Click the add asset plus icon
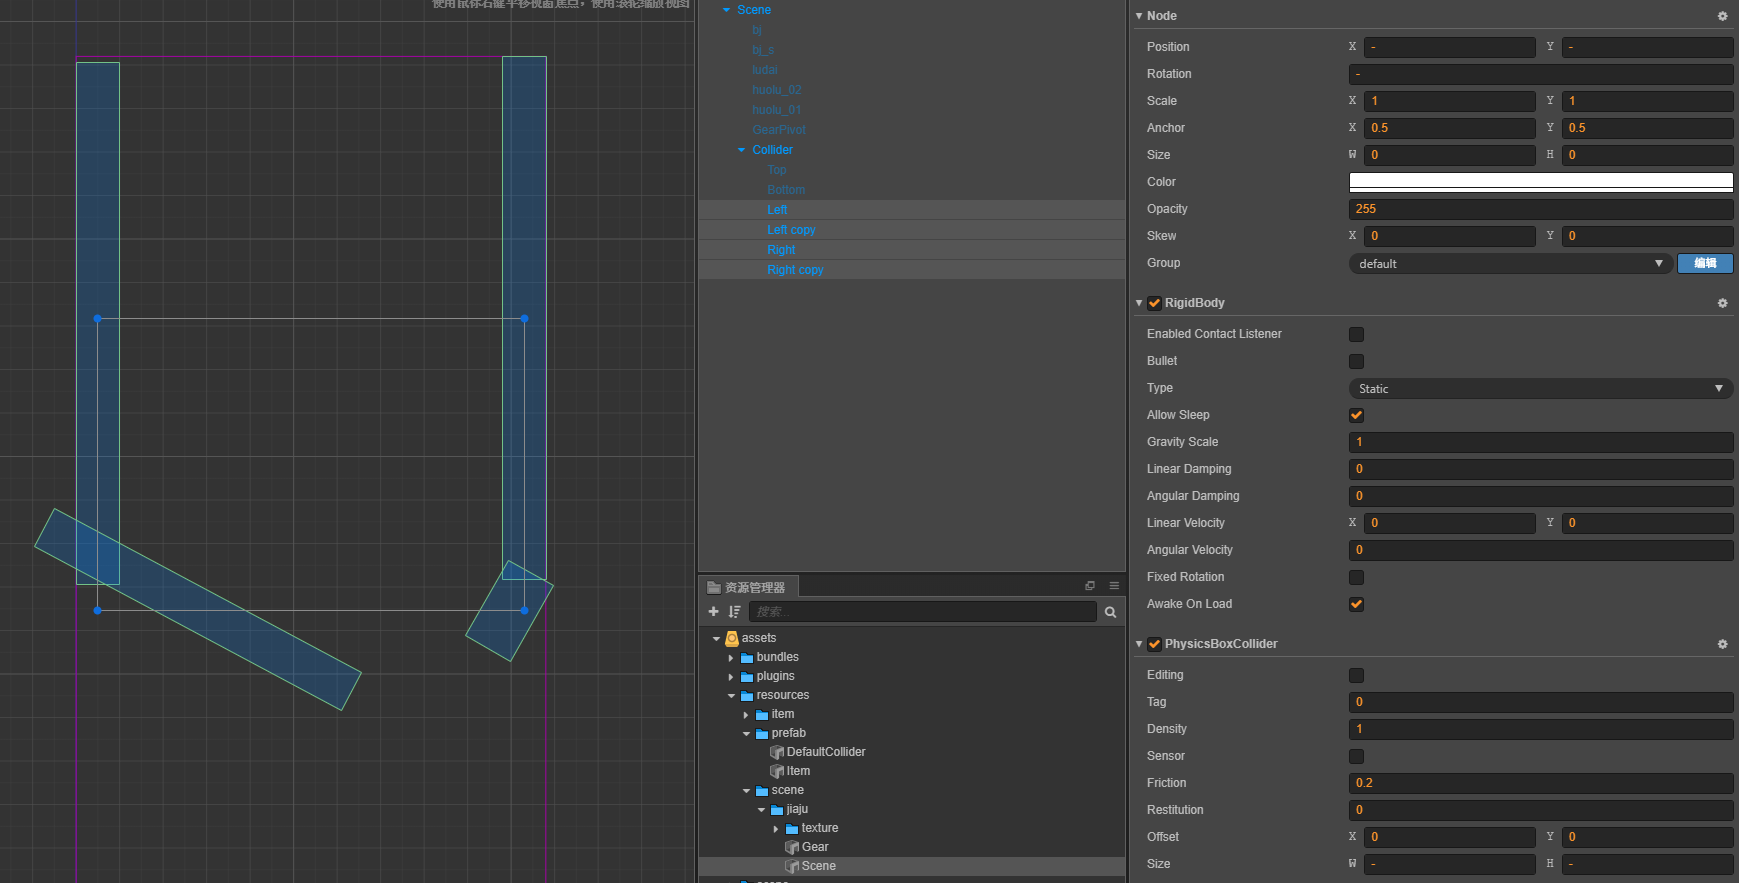Screen dimensions: 1739x883 (713, 611)
